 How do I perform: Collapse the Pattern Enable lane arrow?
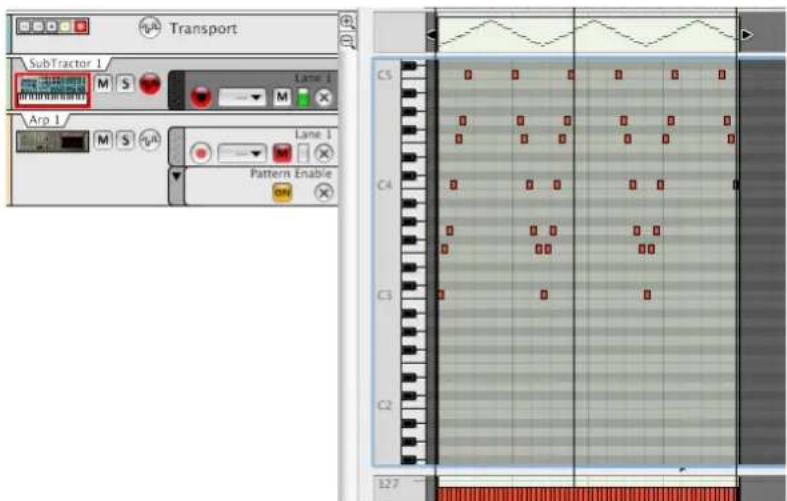(177, 176)
